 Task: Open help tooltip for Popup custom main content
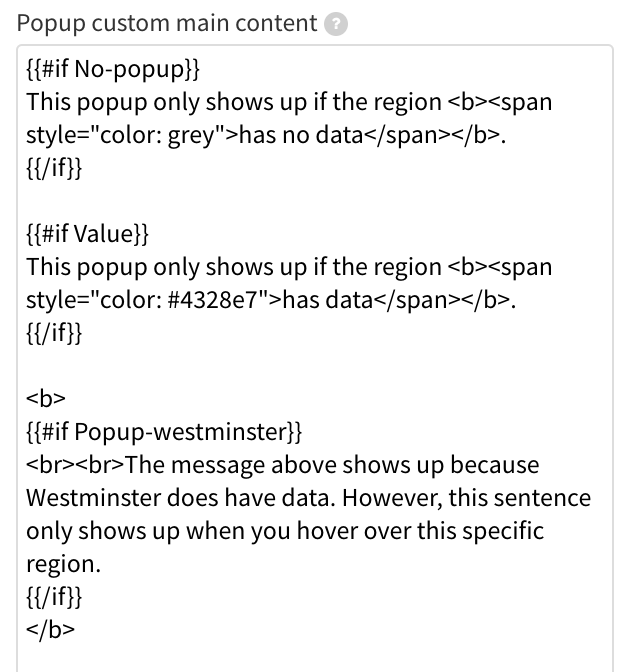tap(336, 24)
